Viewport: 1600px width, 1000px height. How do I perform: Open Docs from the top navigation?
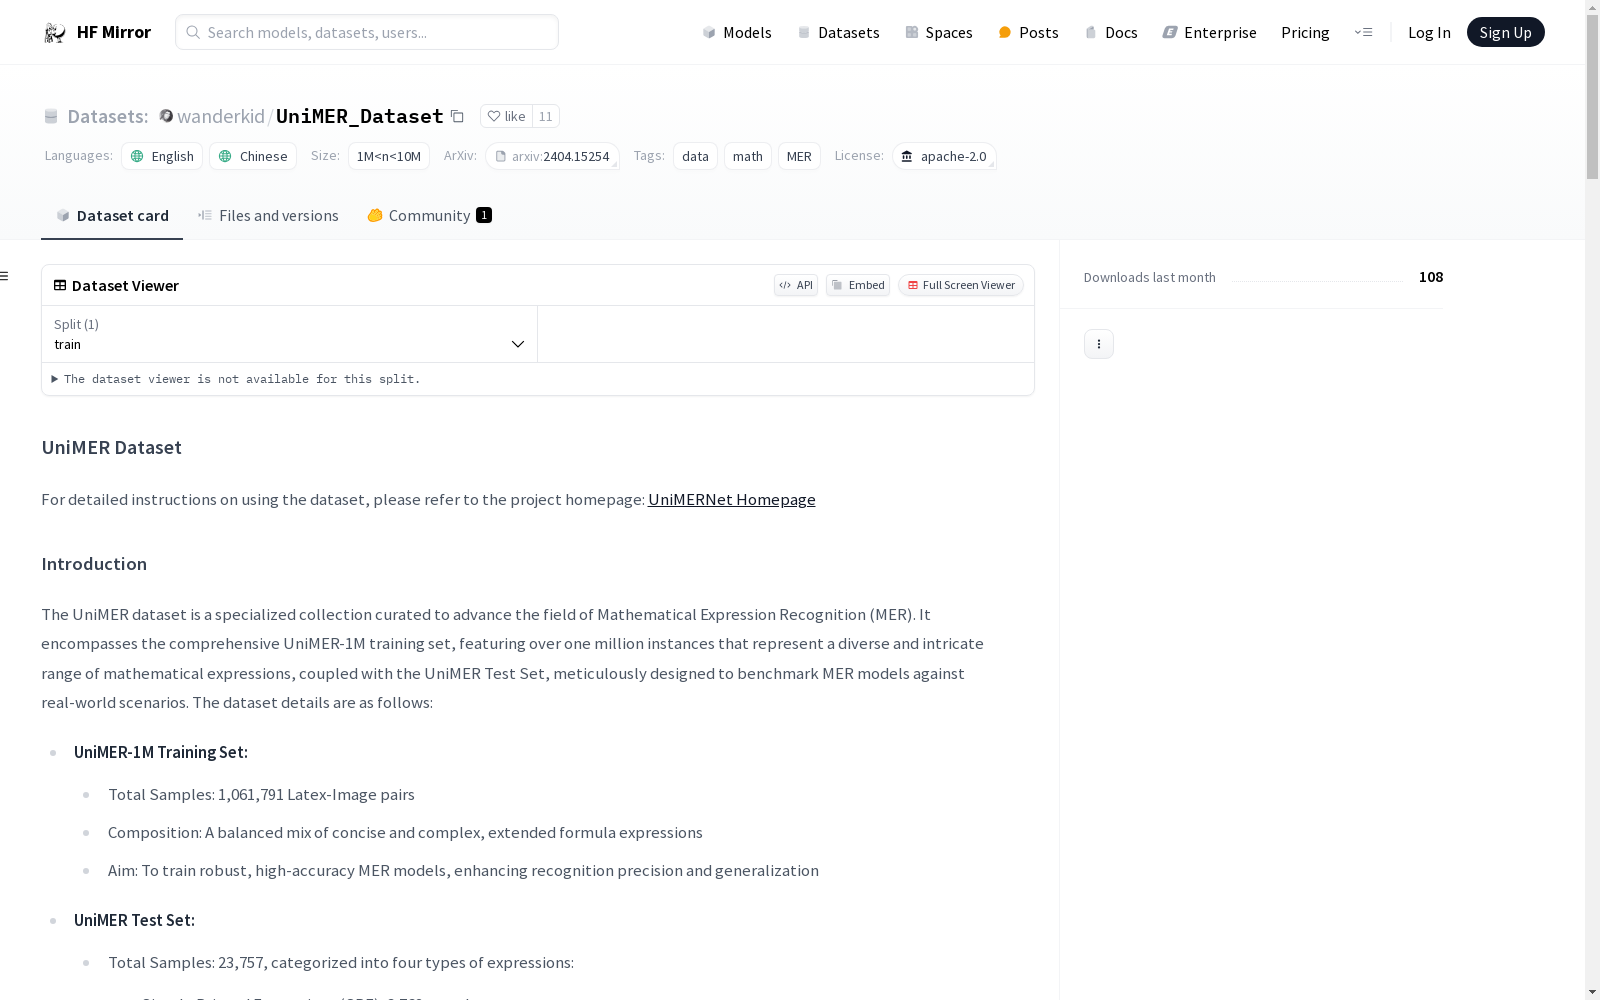point(1111,33)
